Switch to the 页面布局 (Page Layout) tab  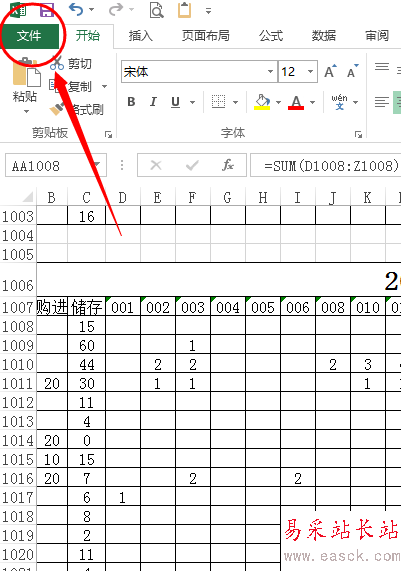(x=206, y=36)
